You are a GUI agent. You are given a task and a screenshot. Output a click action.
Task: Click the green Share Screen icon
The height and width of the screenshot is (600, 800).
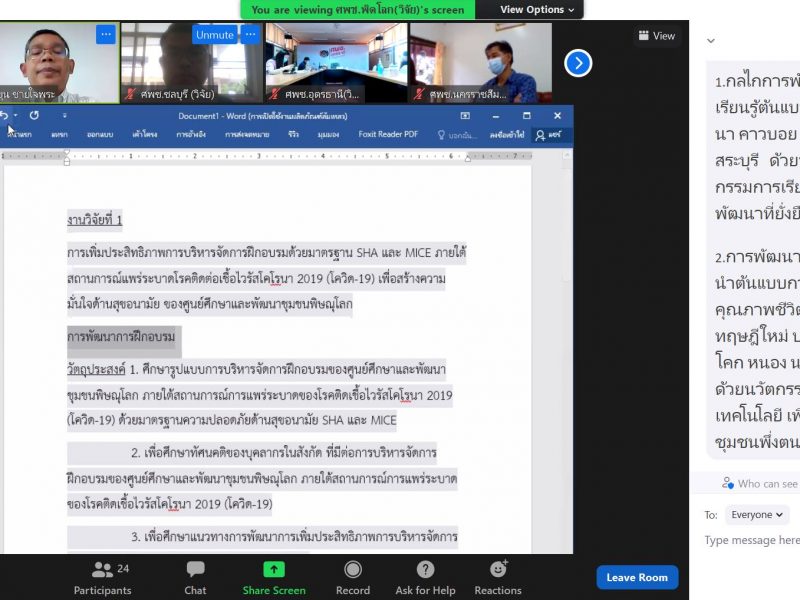click(x=274, y=569)
